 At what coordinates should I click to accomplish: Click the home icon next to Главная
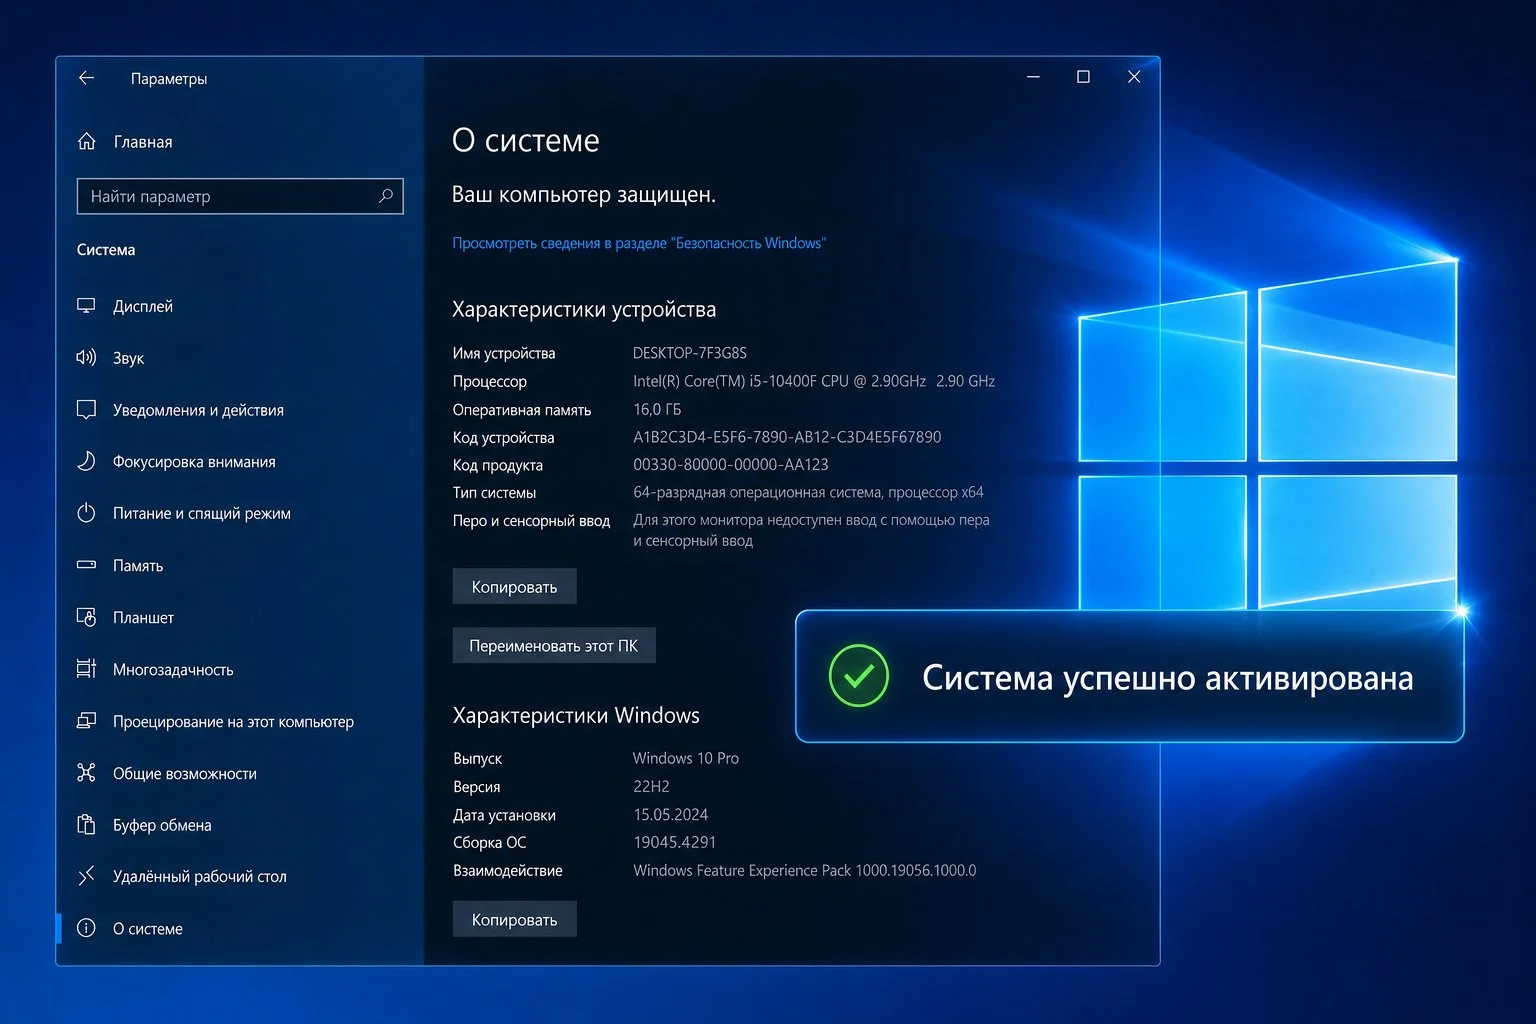click(87, 142)
